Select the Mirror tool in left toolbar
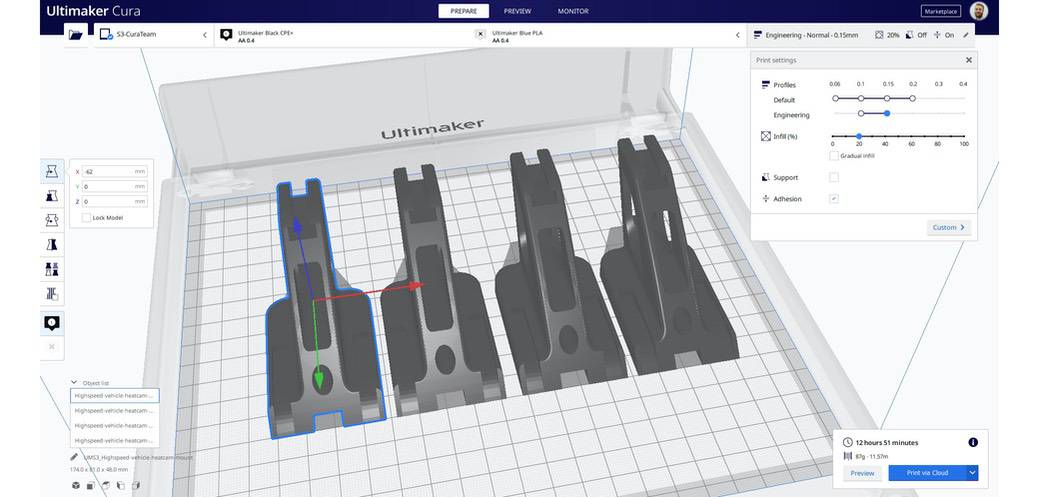The height and width of the screenshot is (497, 1040). [52, 244]
